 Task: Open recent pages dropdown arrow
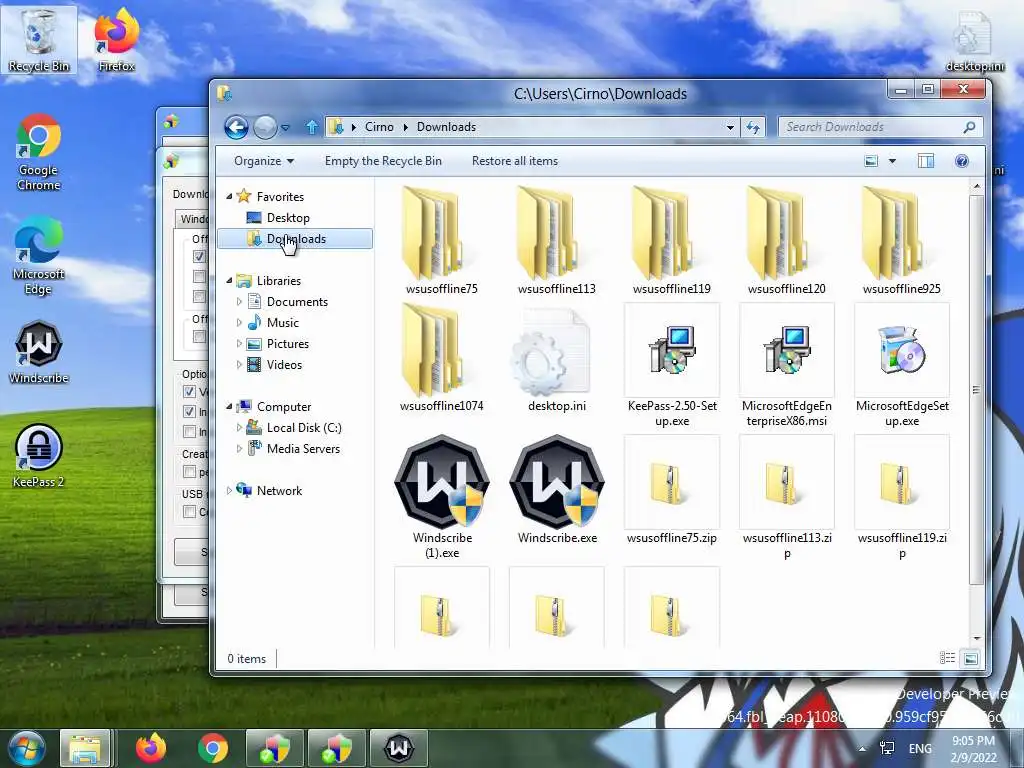coord(285,127)
